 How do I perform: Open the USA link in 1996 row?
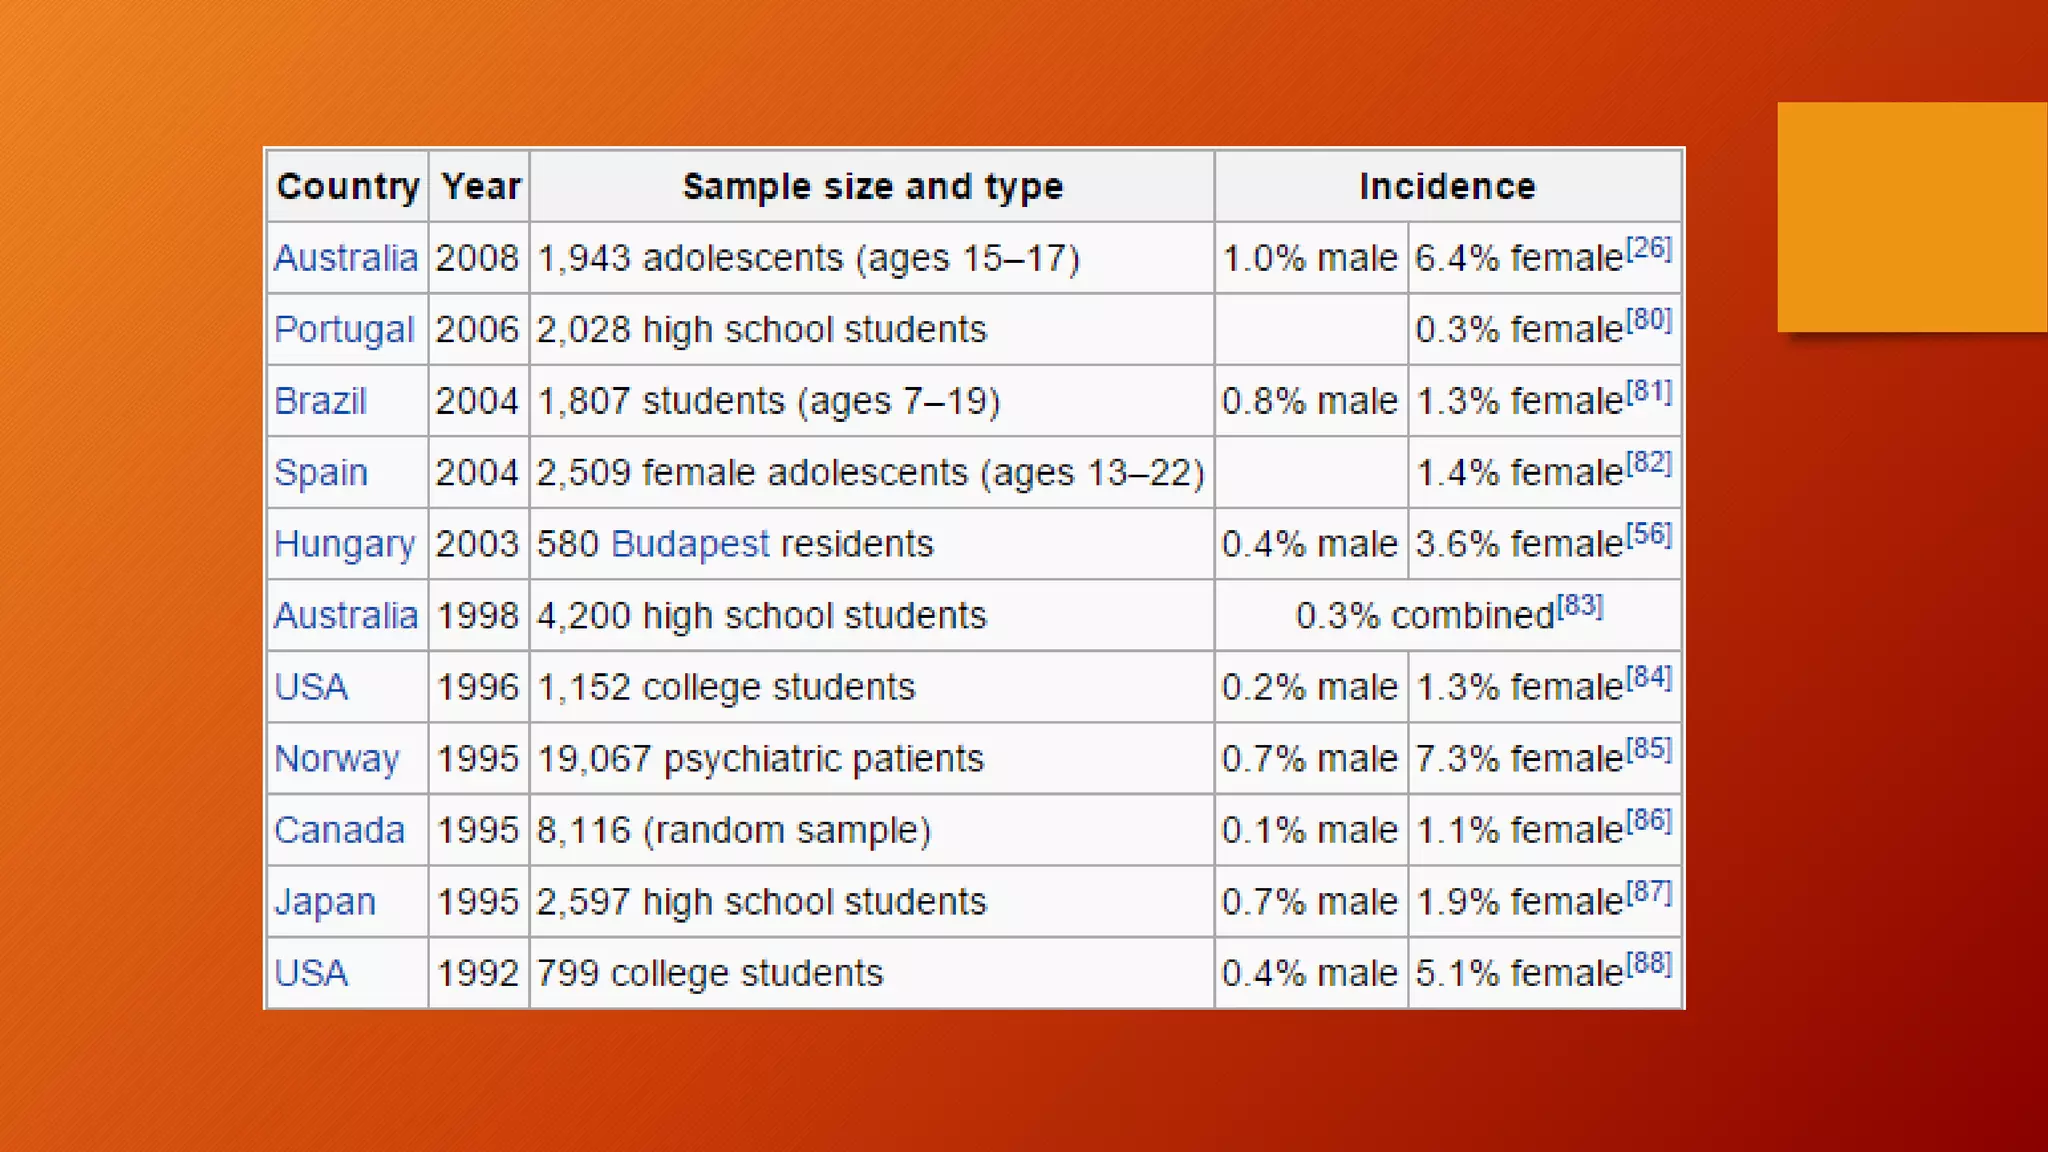click(x=311, y=687)
